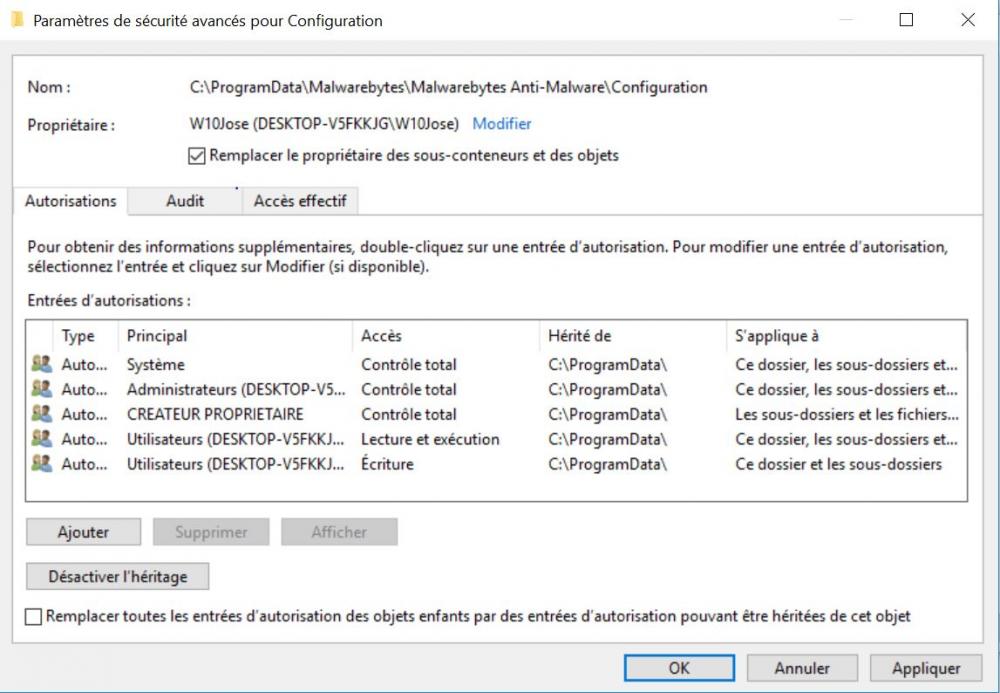The image size is (1000, 693).
Task: Click 'Les sous-dossiers et les fichiers...' cell
Action: coord(846,414)
